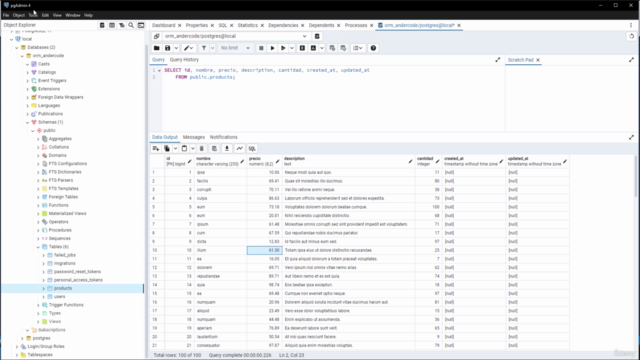The image size is (640, 360).
Task: Click the SQL button in Data Output toolbar
Action: coord(252,149)
